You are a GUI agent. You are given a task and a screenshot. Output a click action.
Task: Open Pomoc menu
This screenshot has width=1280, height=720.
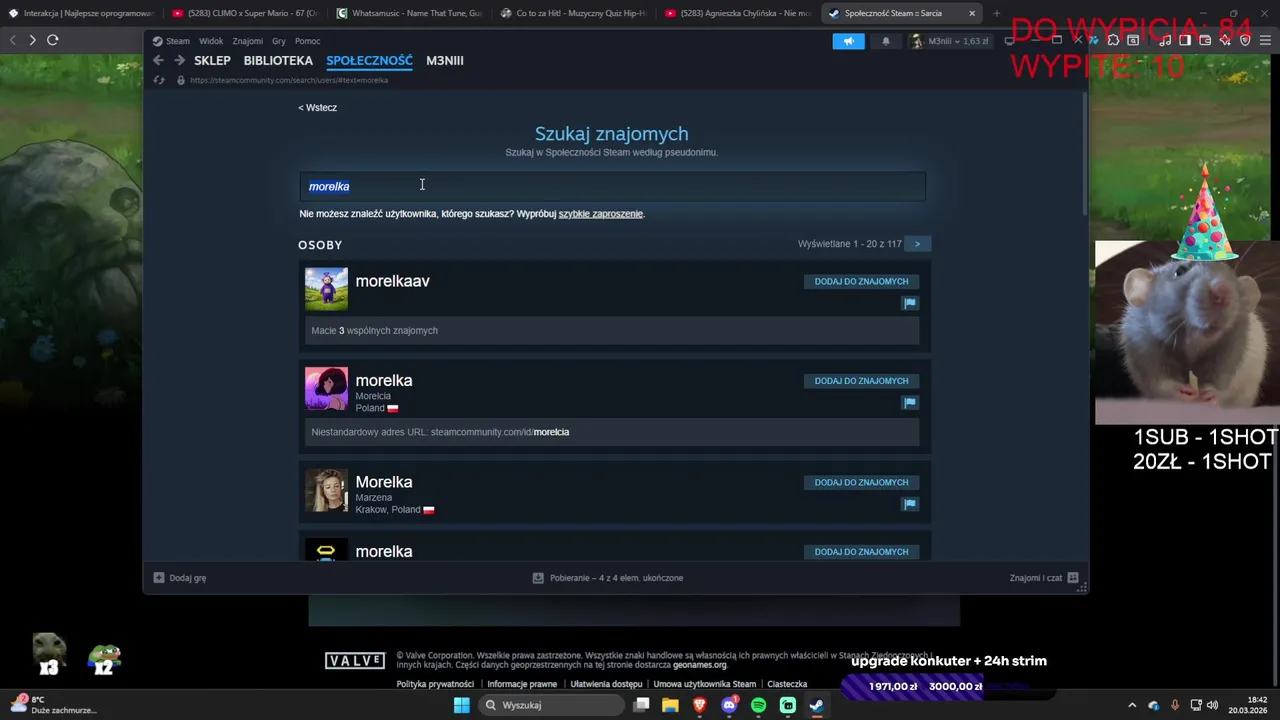(308, 41)
